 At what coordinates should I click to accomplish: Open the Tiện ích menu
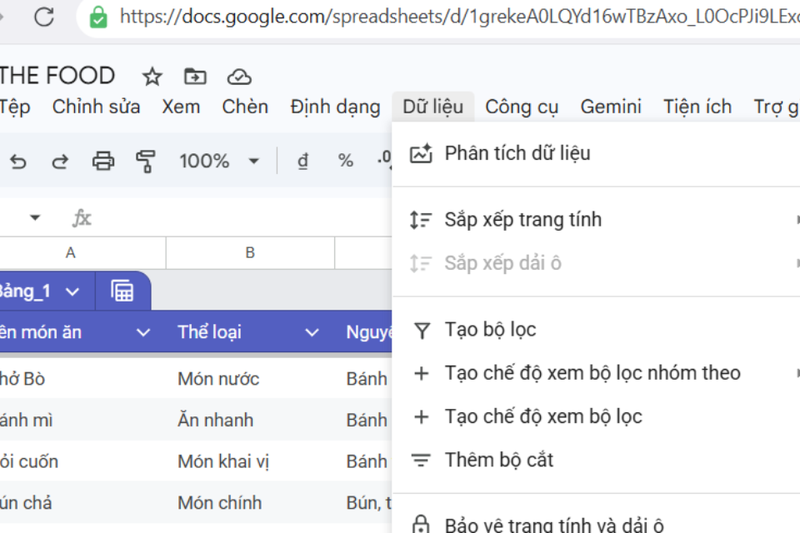click(697, 107)
